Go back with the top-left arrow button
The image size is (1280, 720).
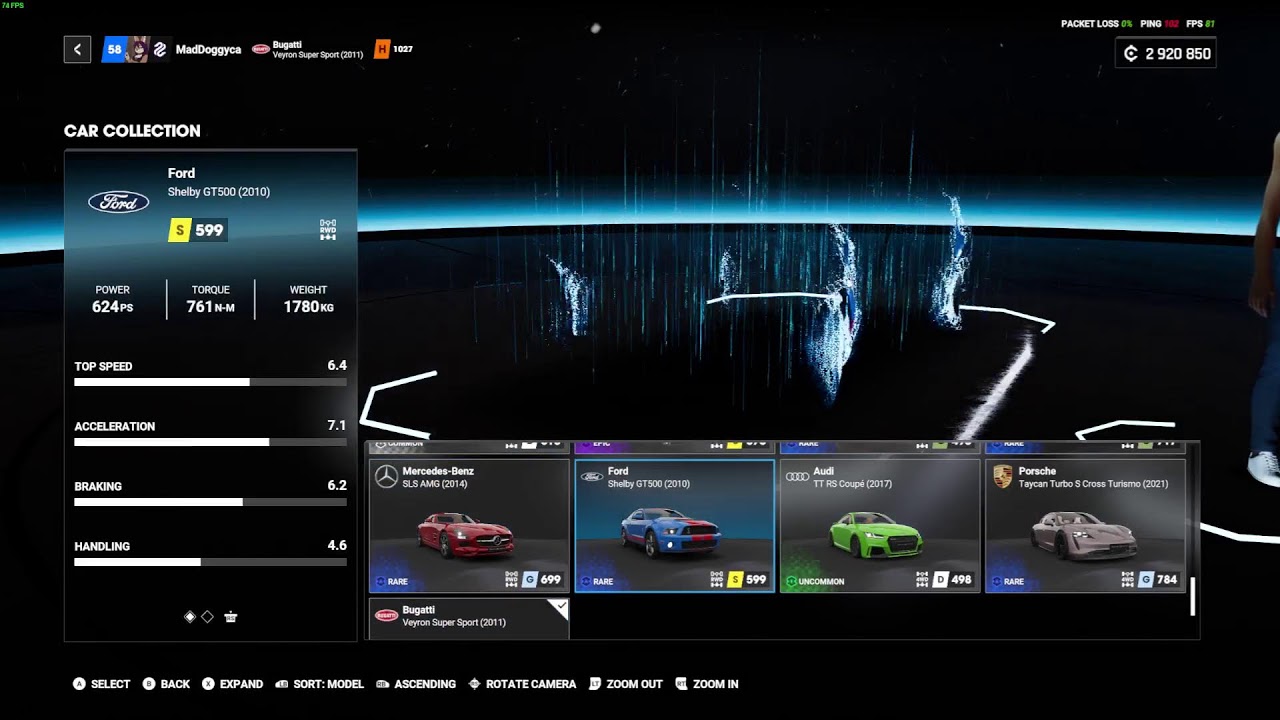[77, 49]
